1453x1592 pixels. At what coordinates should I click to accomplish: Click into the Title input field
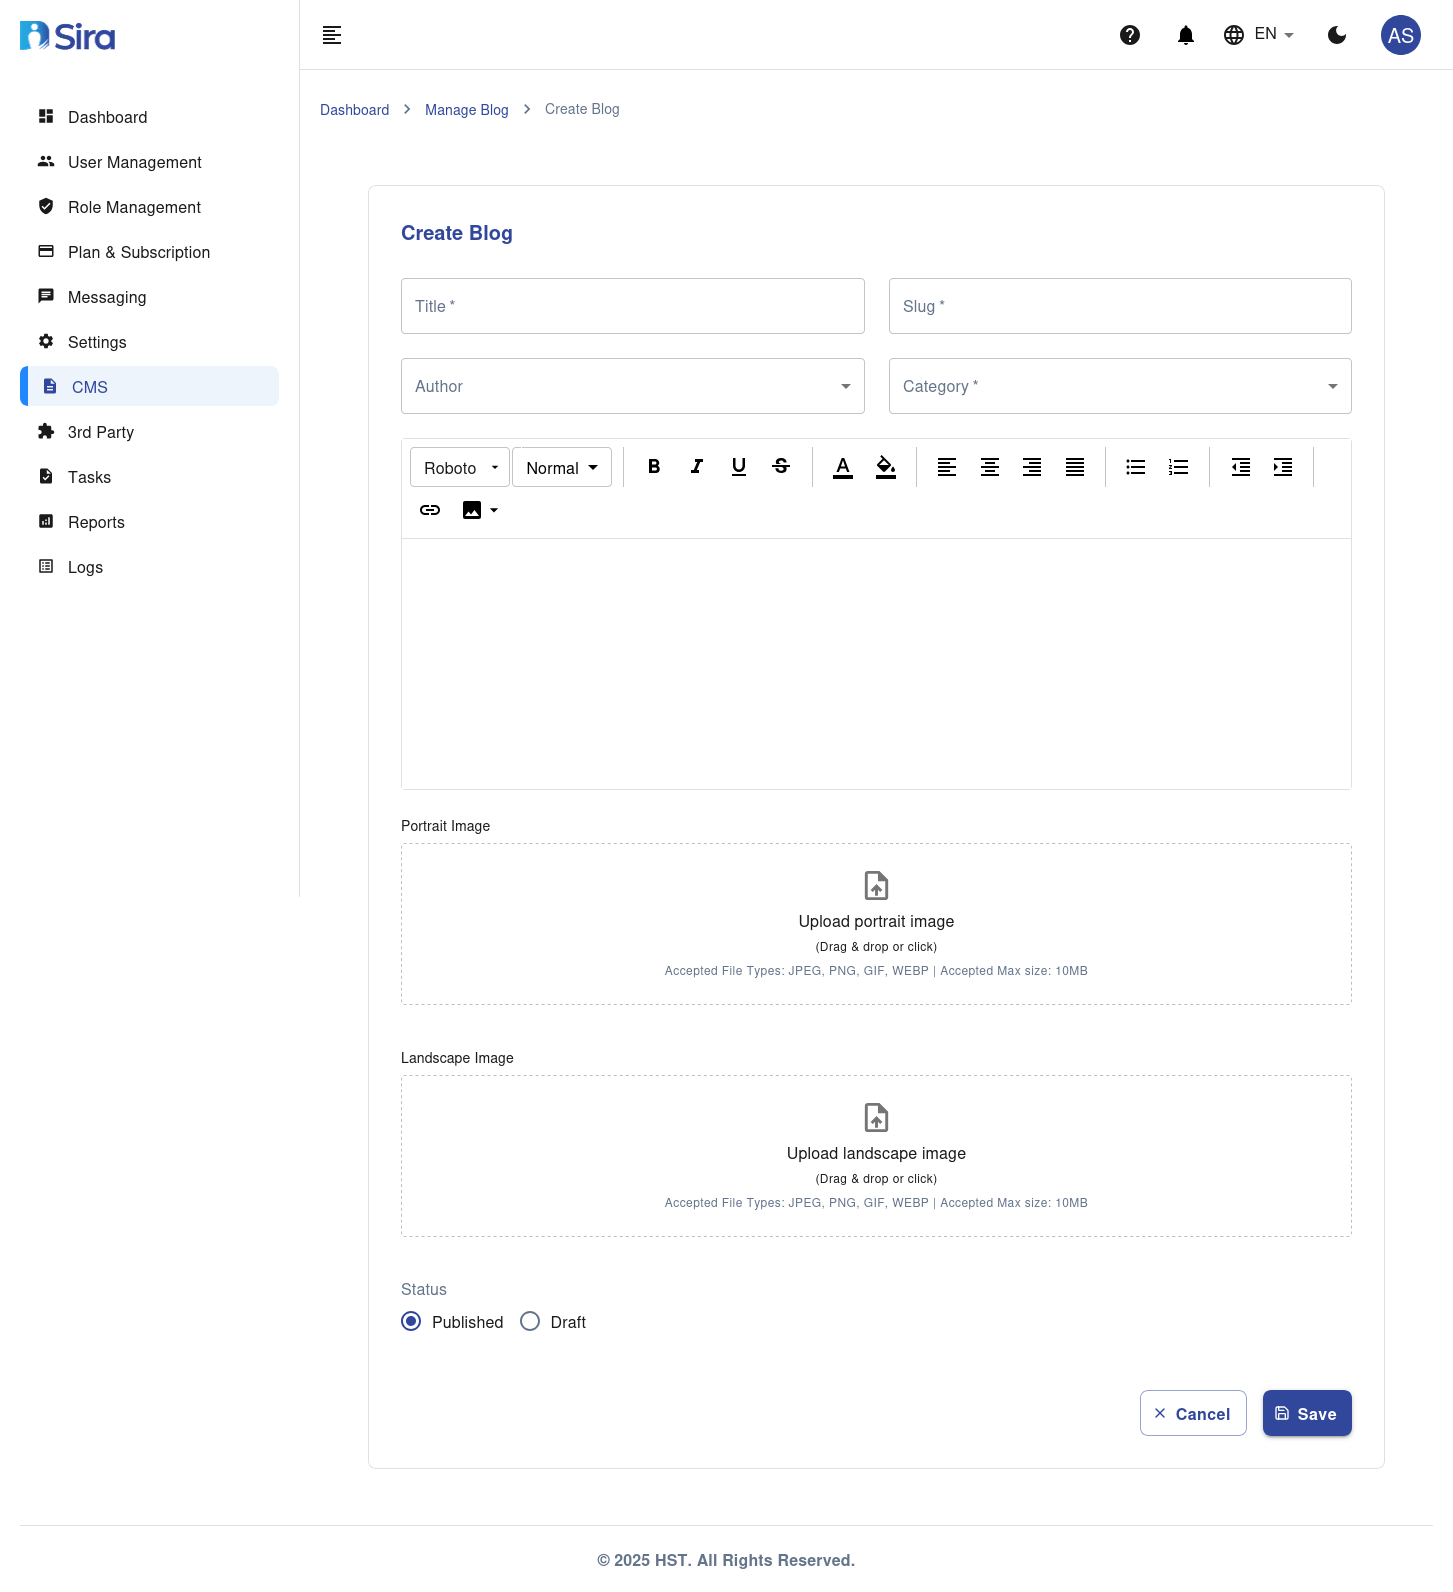click(x=632, y=306)
